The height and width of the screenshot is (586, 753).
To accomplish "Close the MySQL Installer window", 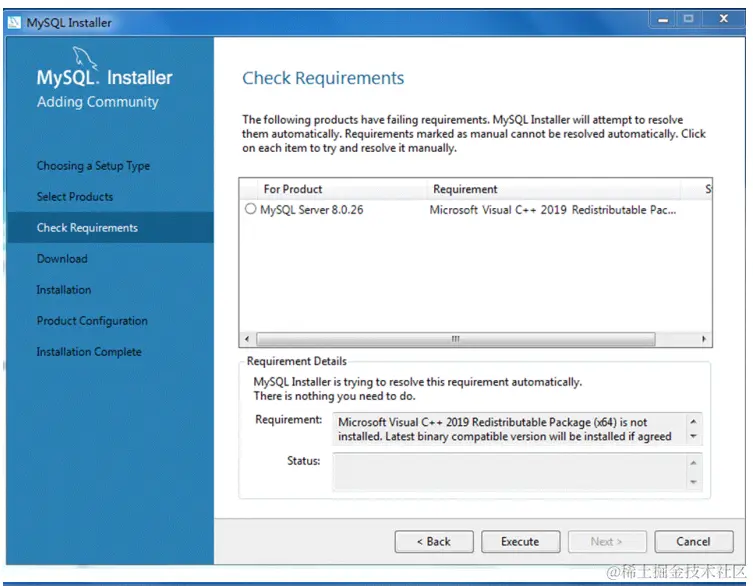I will point(724,19).
